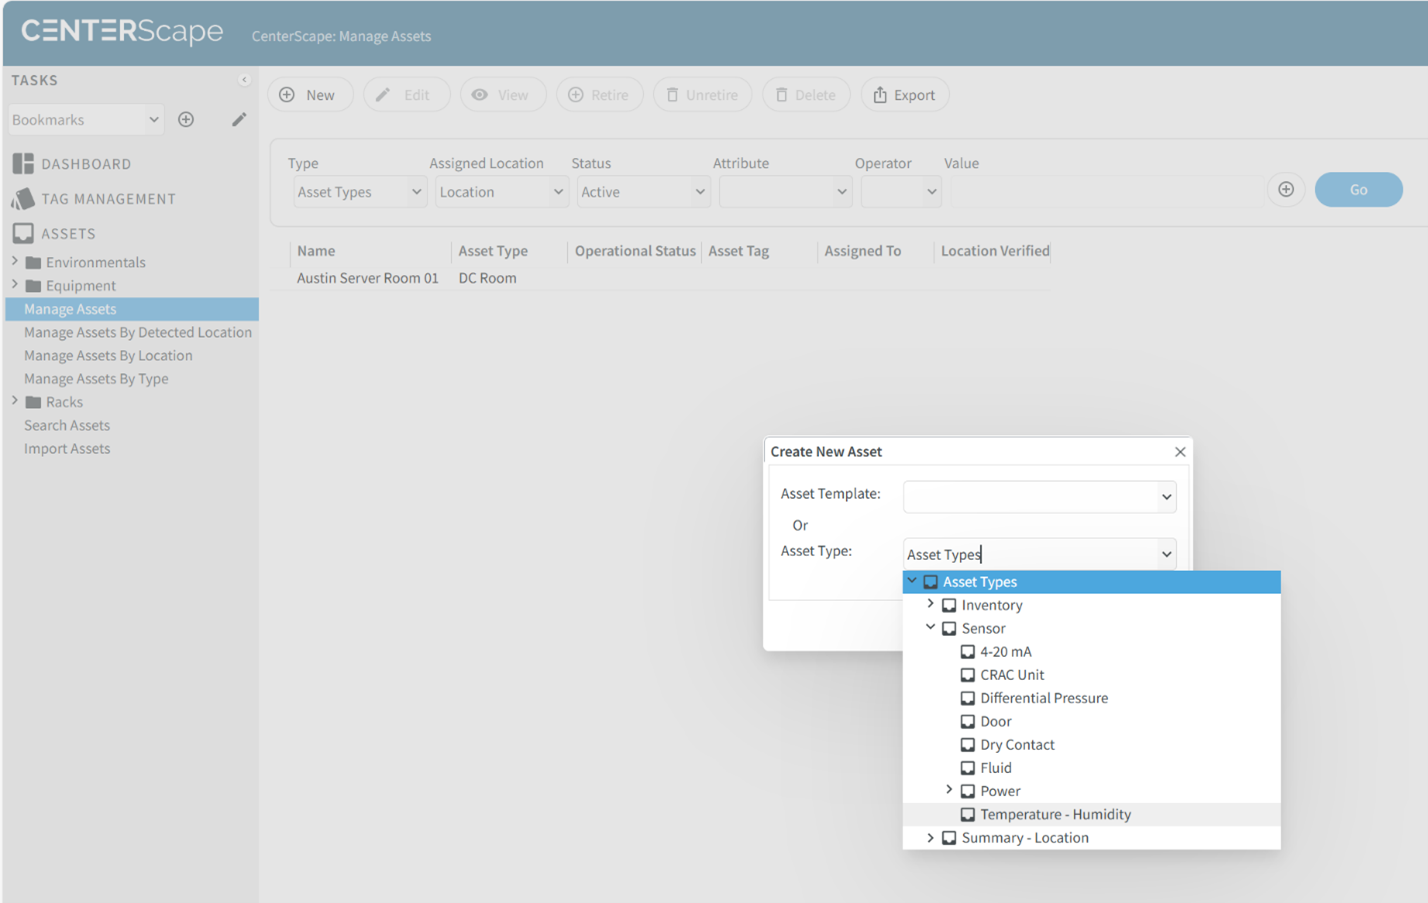The height and width of the screenshot is (903, 1428).
Task: Open the Asset Template dropdown
Action: coord(1040,496)
